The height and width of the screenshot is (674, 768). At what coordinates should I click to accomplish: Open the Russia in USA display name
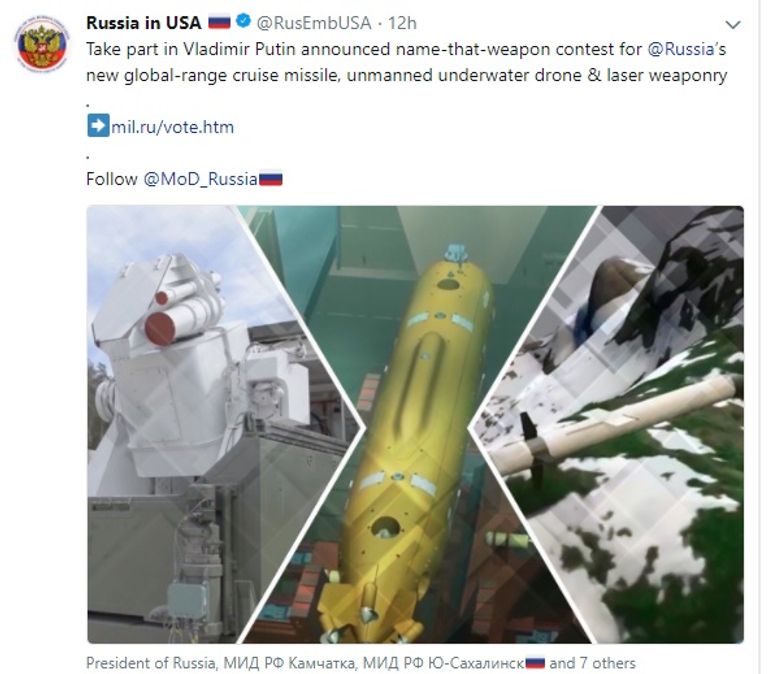144,23
